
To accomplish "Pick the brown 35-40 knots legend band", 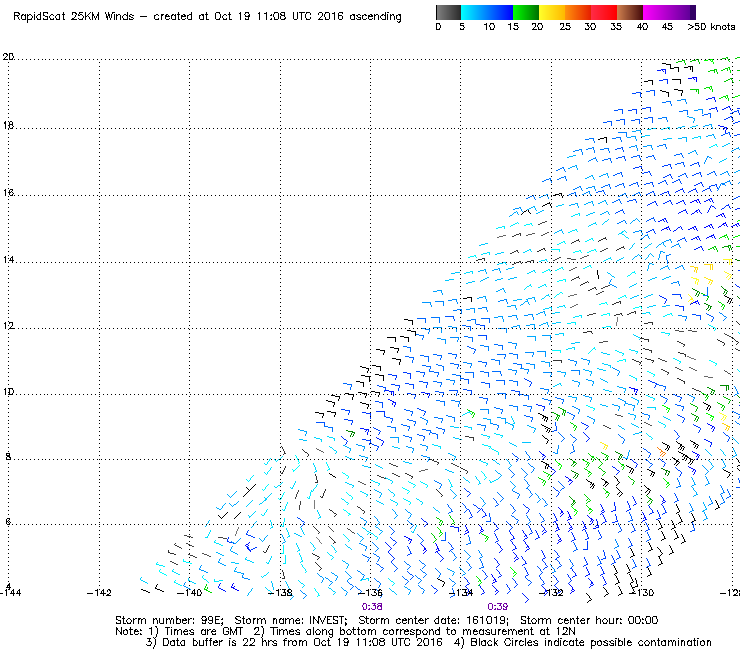I will click(630, 12).
